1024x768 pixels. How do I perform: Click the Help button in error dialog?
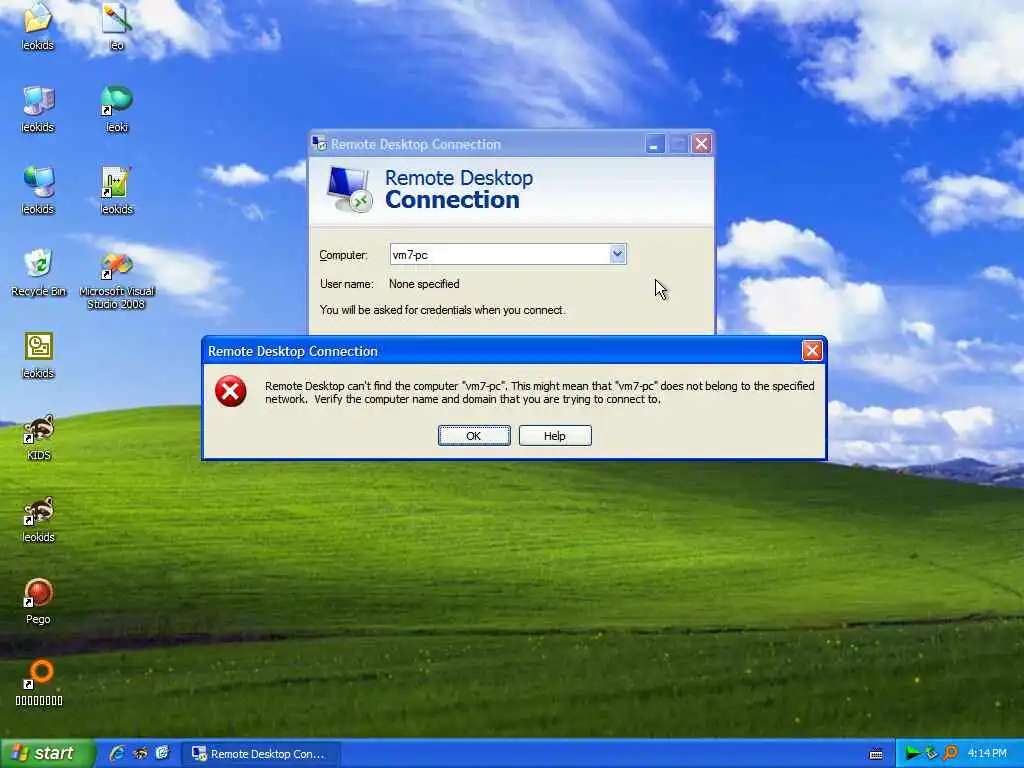[x=555, y=436]
